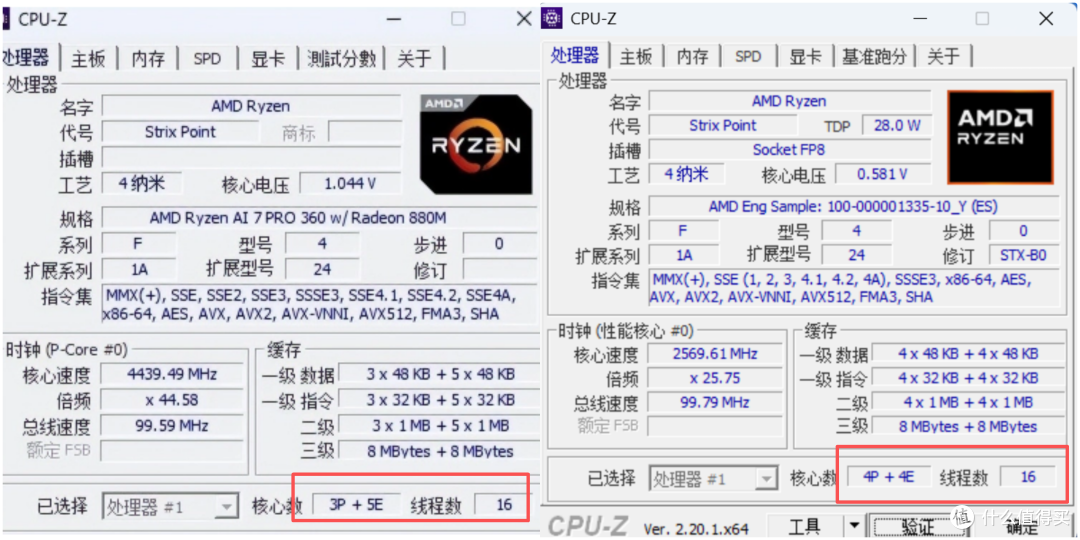Open 基准跑分 tab in right window
The height and width of the screenshot is (540, 1080).
click(874, 56)
